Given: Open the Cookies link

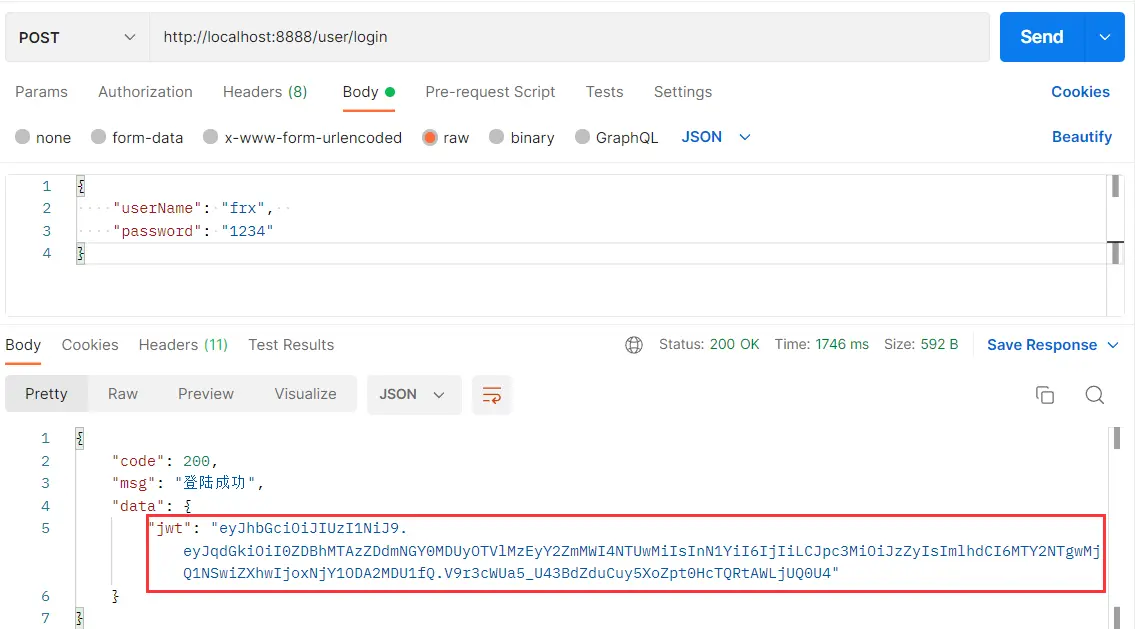Looking at the screenshot, I should (x=1080, y=92).
